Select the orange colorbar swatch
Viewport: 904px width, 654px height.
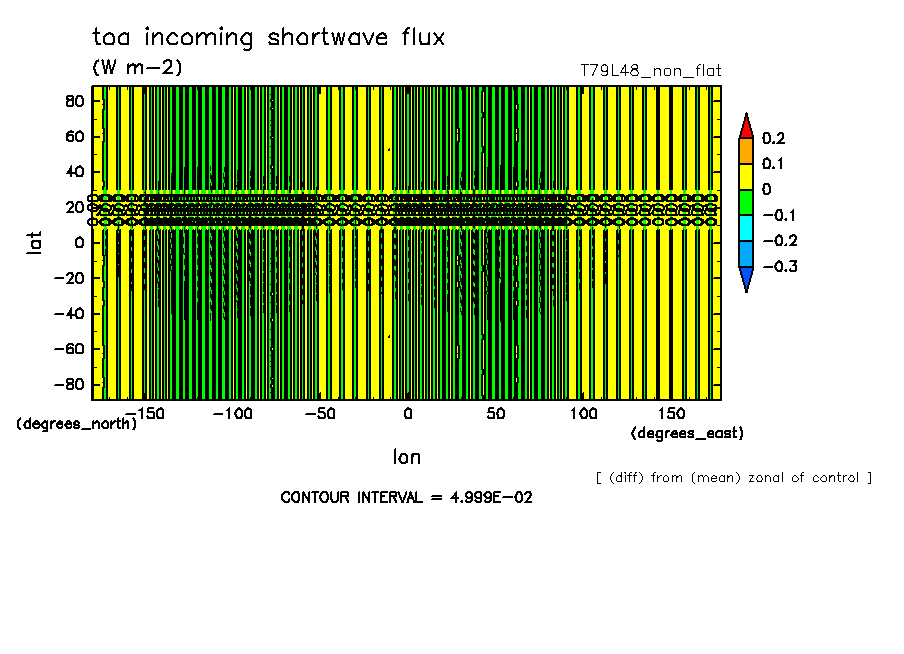click(x=745, y=150)
